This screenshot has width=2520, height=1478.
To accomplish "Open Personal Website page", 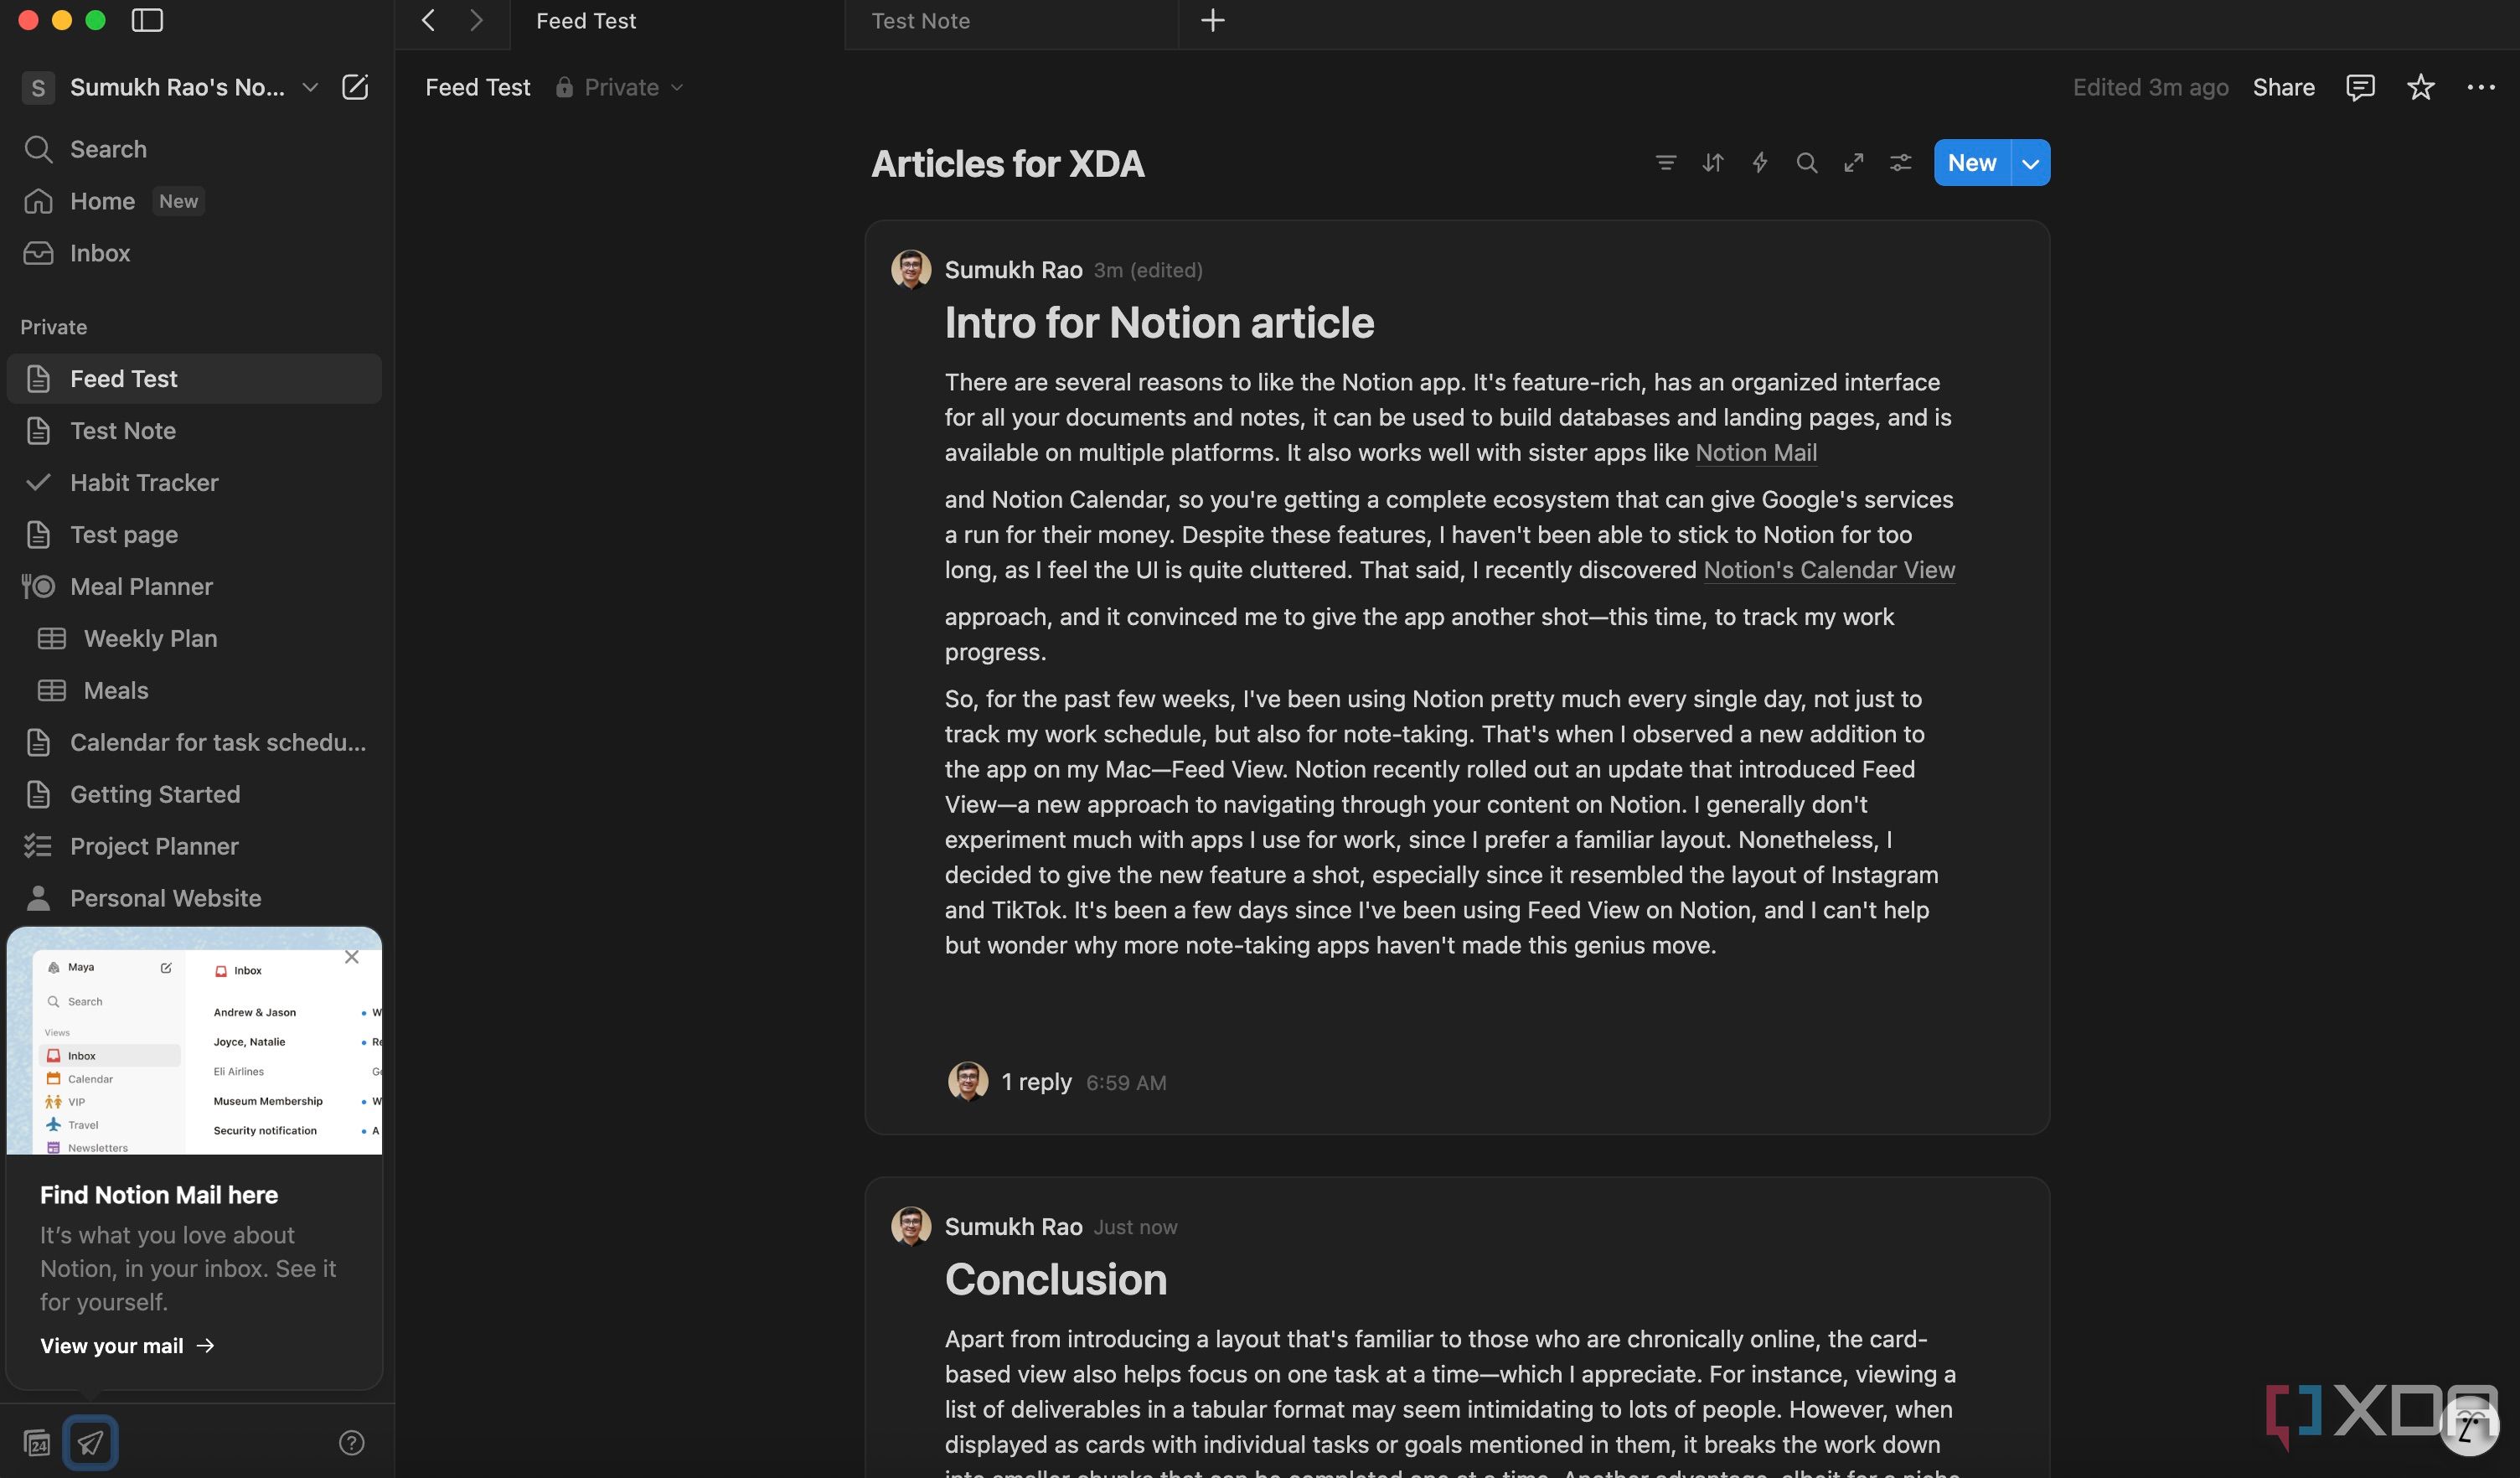I will (194, 899).
